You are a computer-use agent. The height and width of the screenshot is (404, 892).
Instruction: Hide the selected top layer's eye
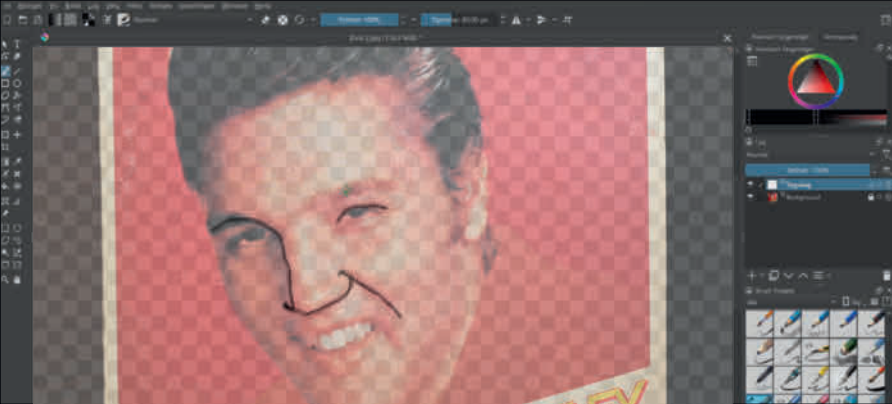[x=751, y=184]
